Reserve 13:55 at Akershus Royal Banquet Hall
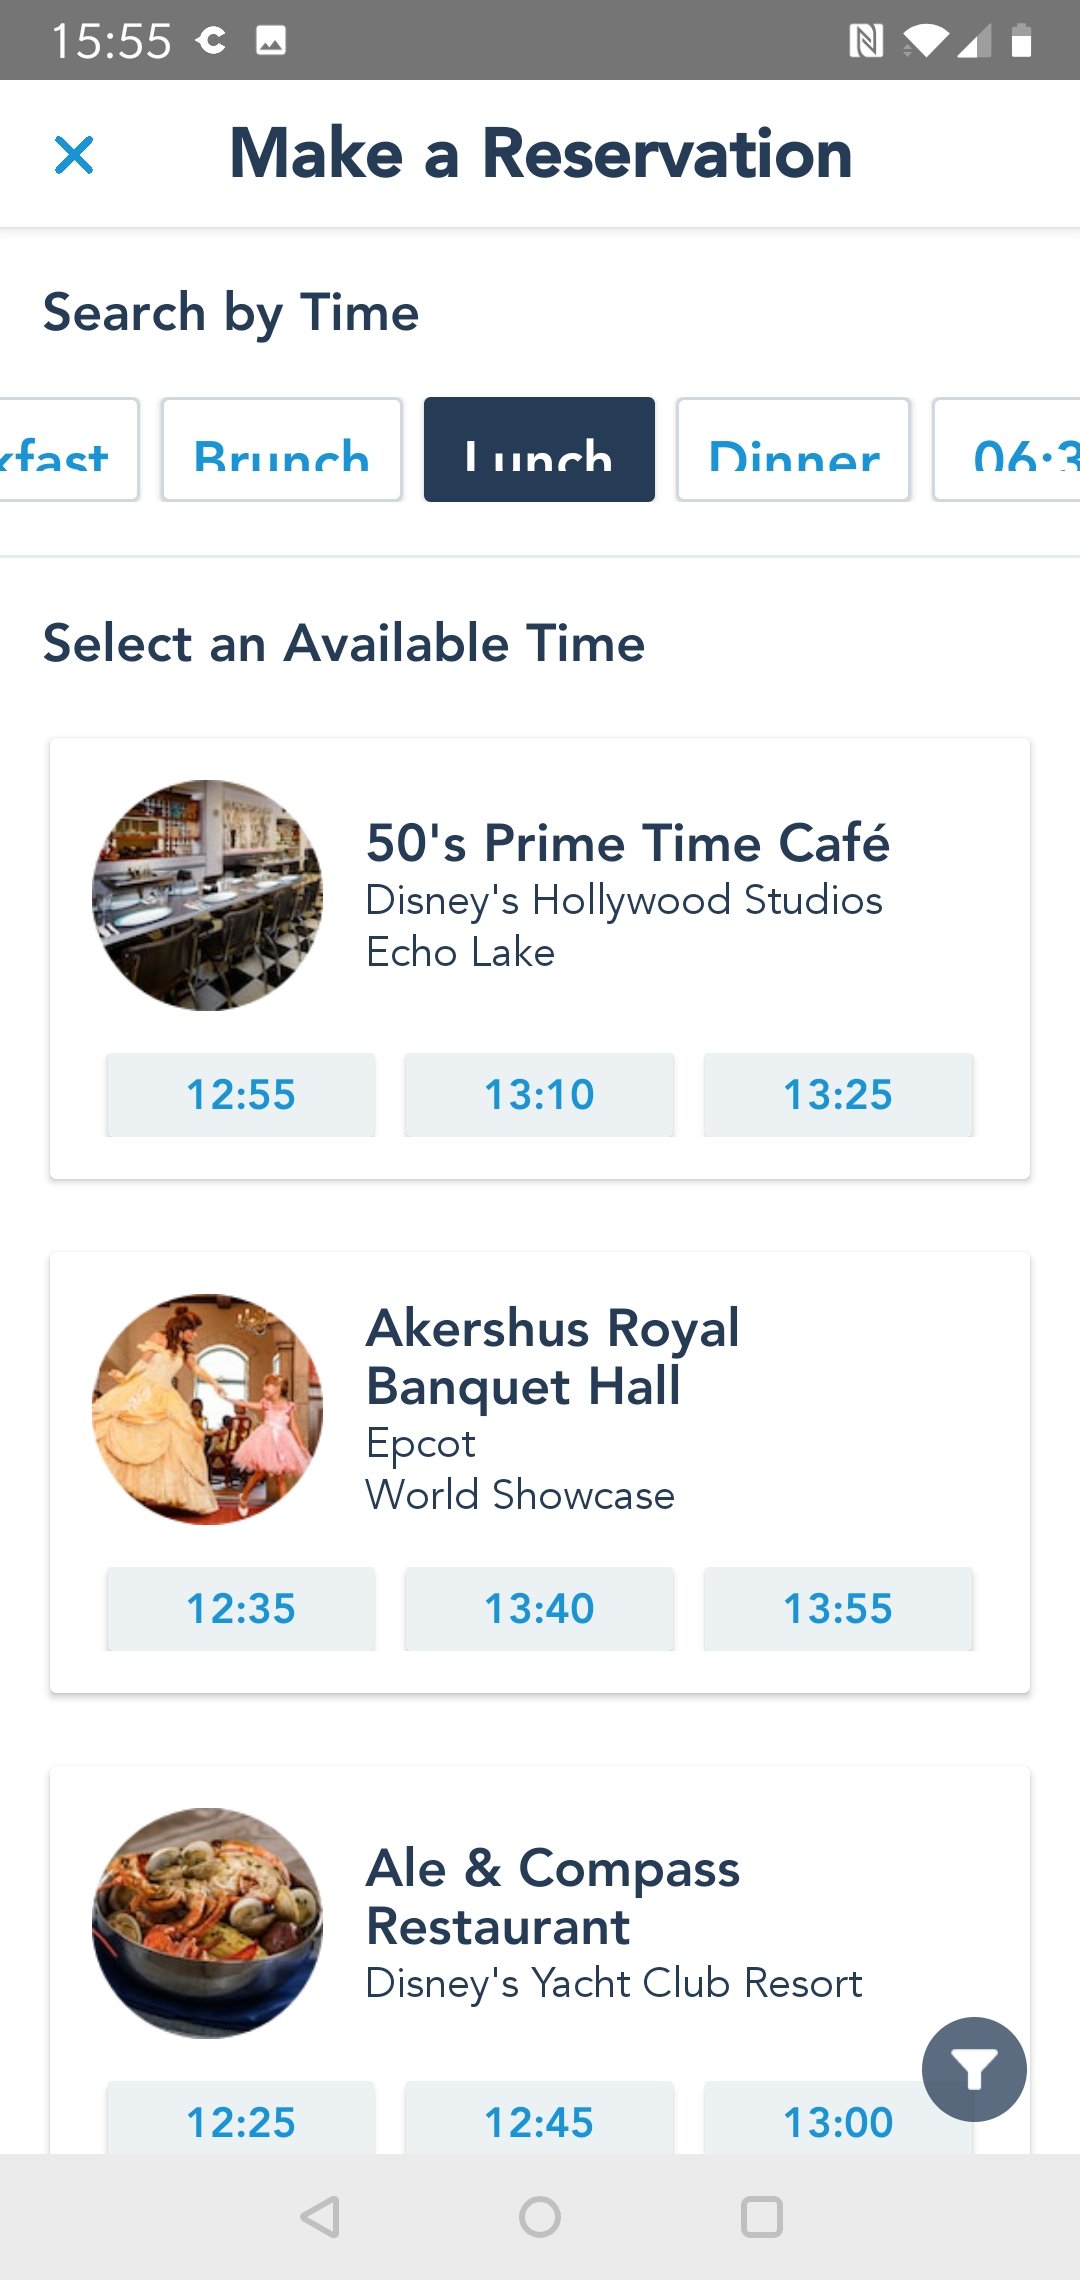The height and width of the screenshot is (2280, 1080). click(x=838, y=1609)
